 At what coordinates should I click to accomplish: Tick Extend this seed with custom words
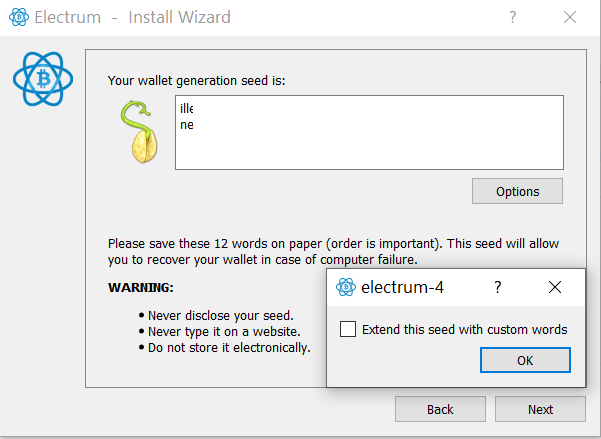click(x=348, y=329)
